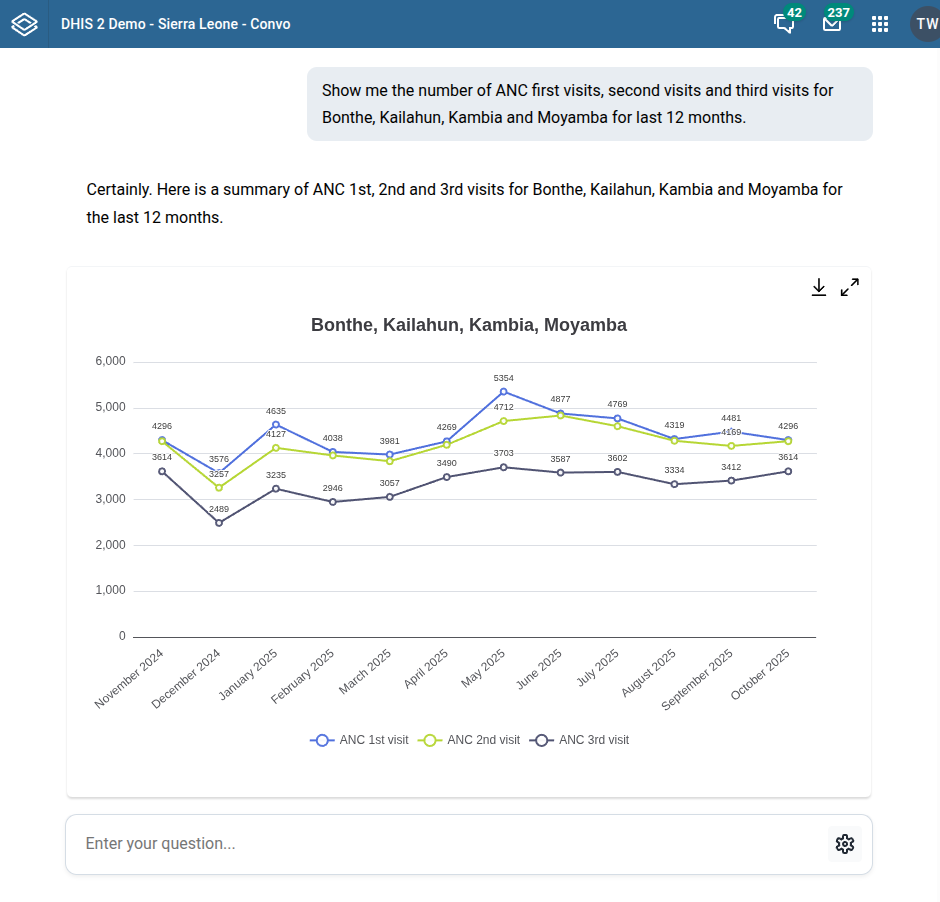Open settings gear in question box
This screenshot has width=940, height=902.
click(845, 844)
